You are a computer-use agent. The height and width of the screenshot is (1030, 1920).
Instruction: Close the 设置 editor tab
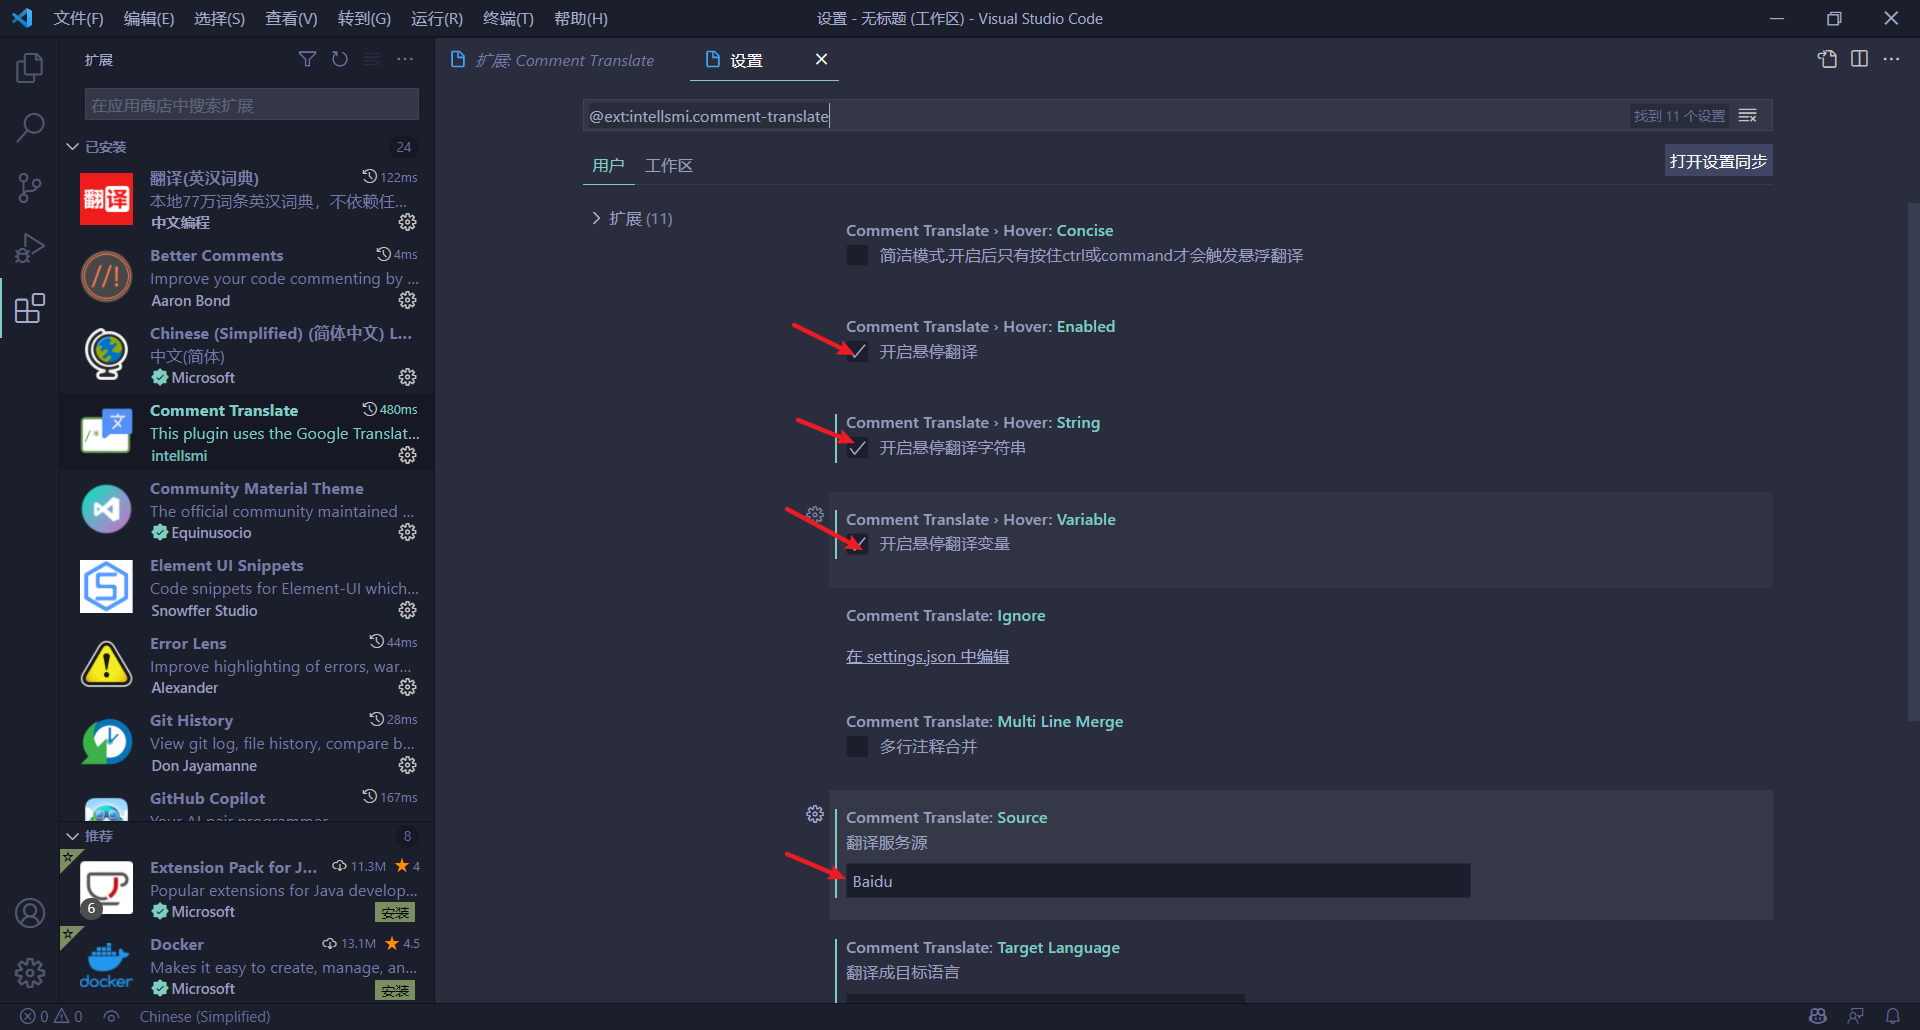[821, 60]
